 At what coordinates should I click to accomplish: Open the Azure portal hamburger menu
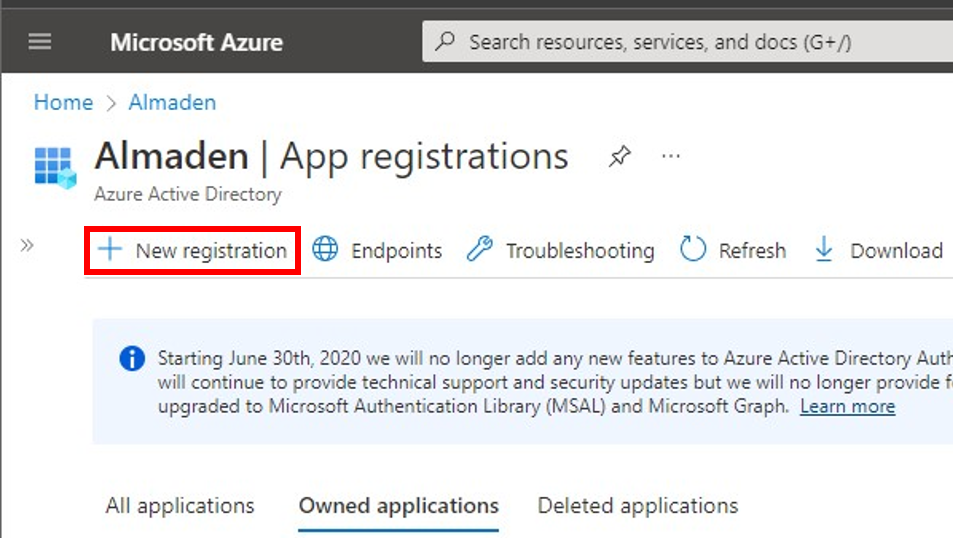[40, 42]
